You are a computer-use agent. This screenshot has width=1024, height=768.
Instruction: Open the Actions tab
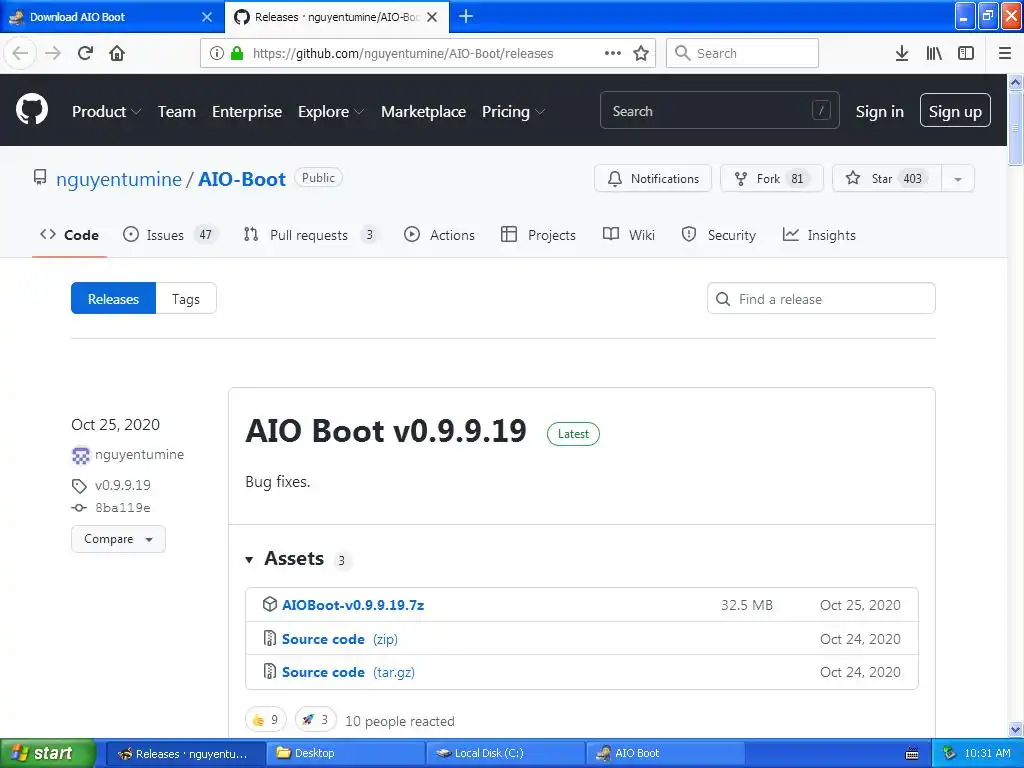(x=440, y=235)
